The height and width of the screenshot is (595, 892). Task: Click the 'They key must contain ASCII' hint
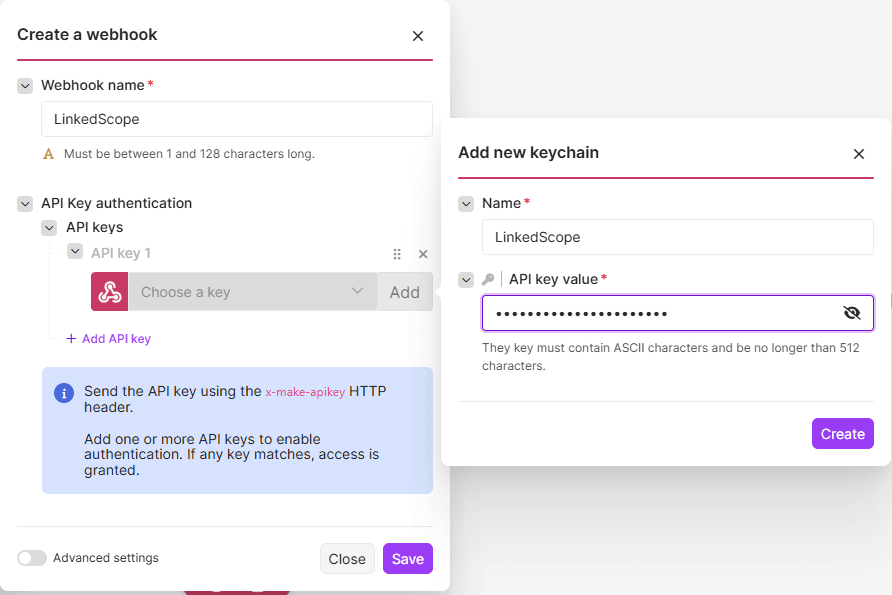click(671, 357)
